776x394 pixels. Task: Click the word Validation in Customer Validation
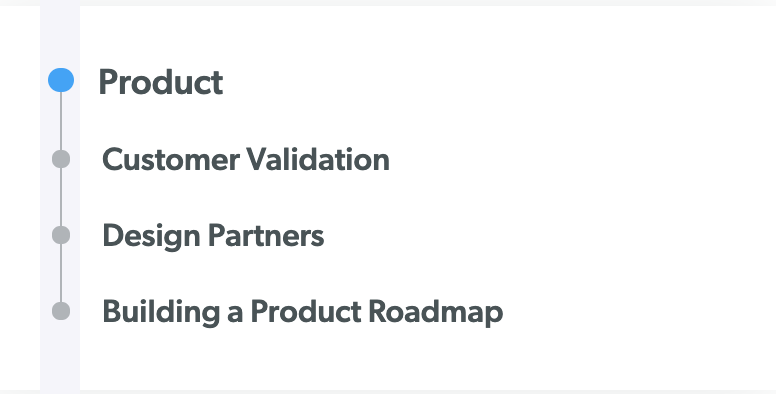tap(318, 159)
